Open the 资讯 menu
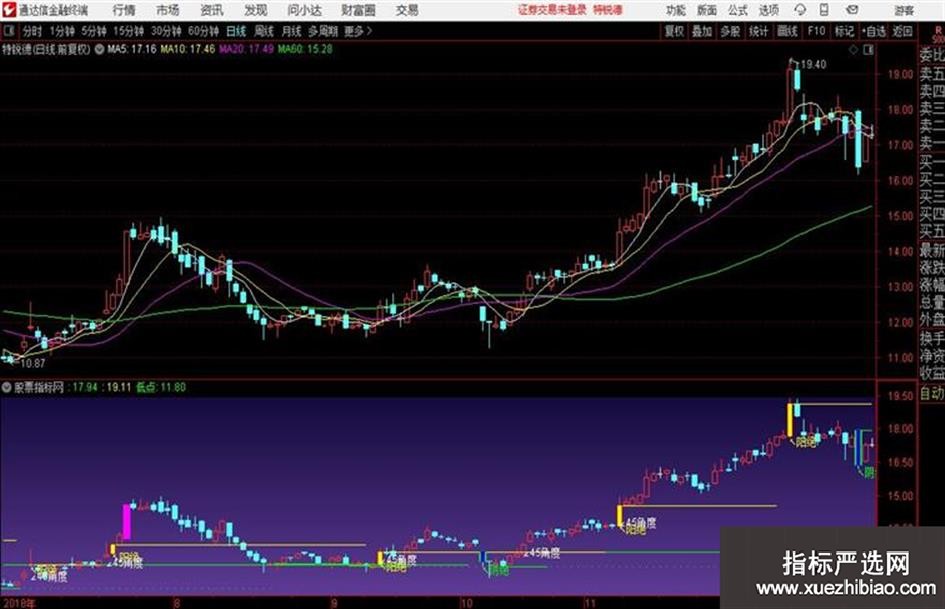Image resolution: width=945 pixels, height=609 pixels. (212, 10)
